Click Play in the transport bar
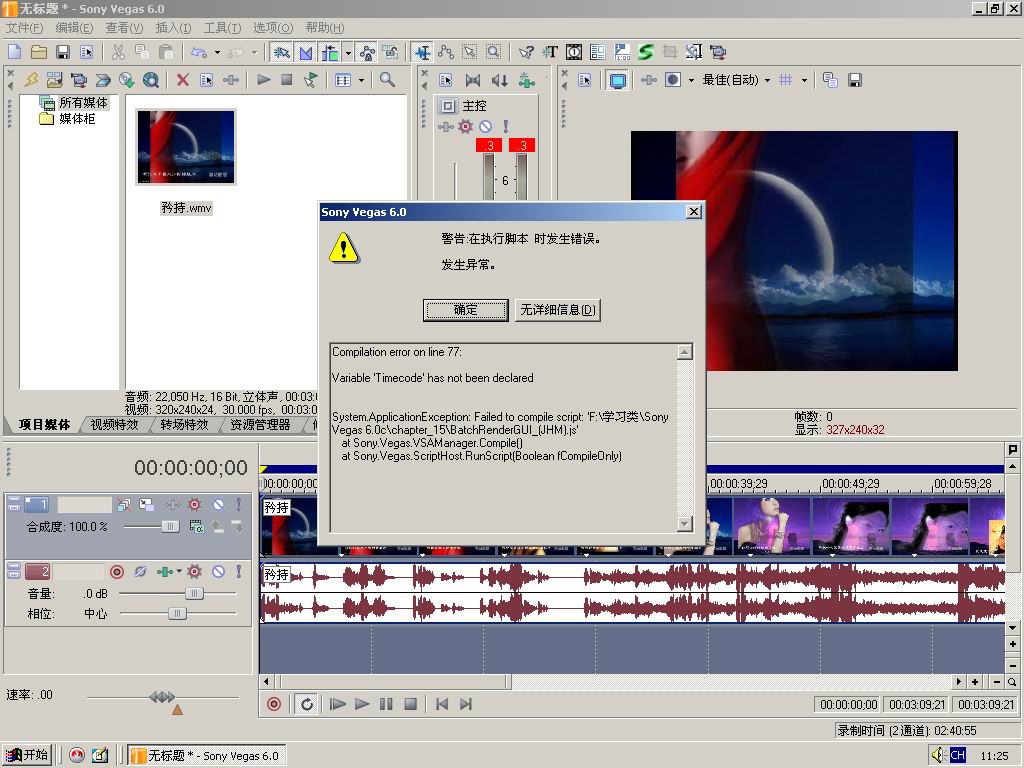The width and height of the screenshot is (1024, 768). click(x=362, y=704)
